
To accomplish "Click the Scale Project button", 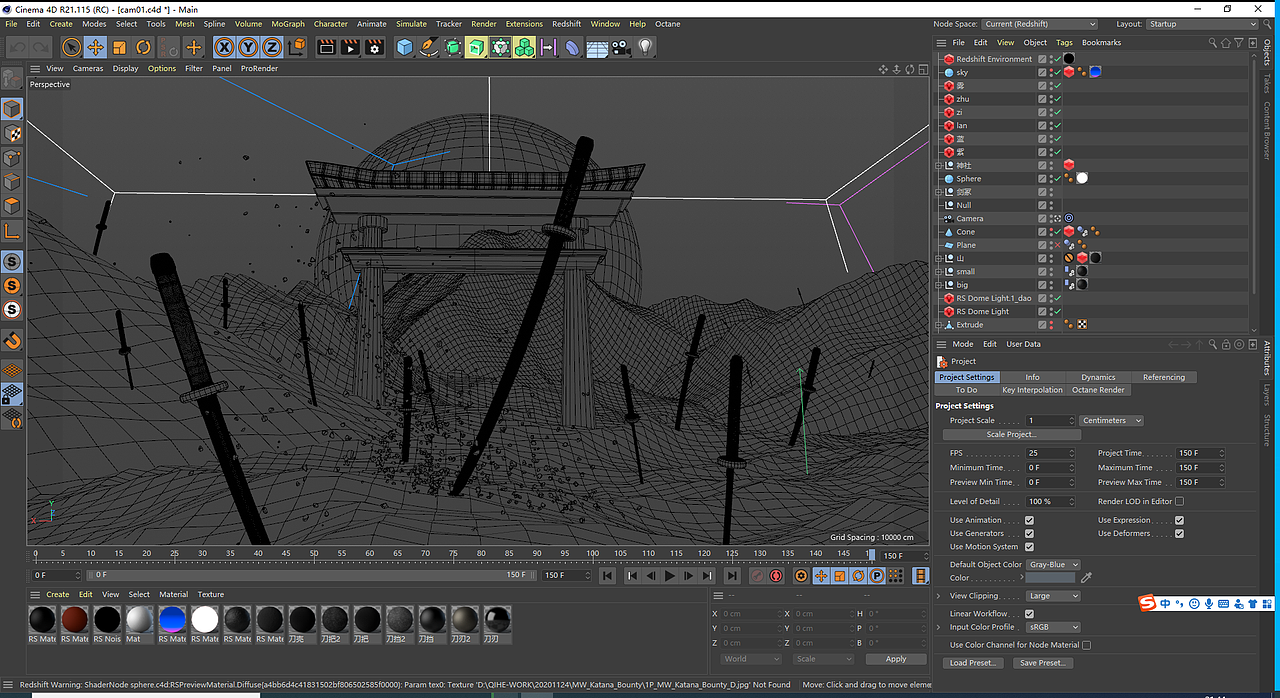I will click(x=1012, y=435).
